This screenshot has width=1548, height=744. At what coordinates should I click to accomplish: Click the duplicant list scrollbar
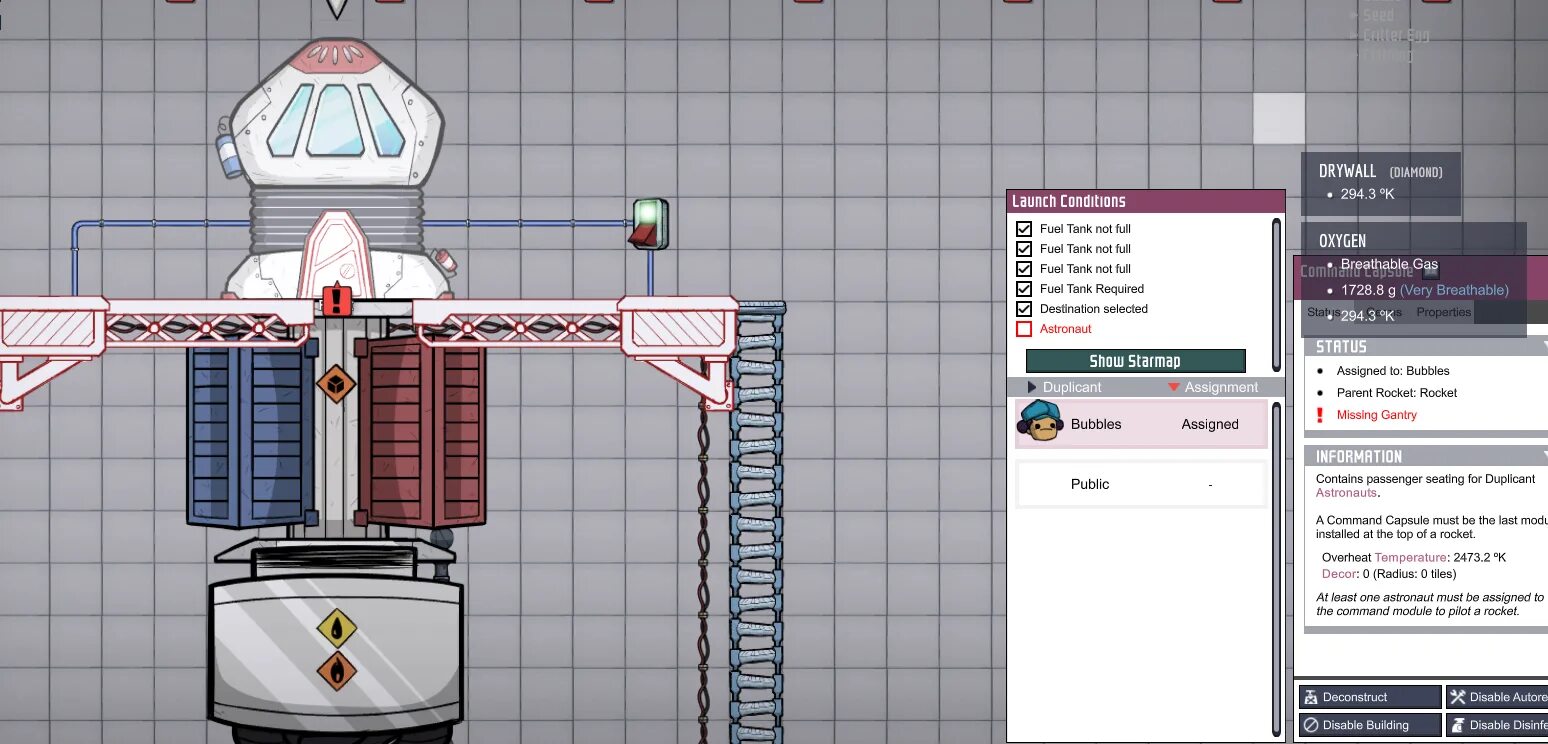1276,568
